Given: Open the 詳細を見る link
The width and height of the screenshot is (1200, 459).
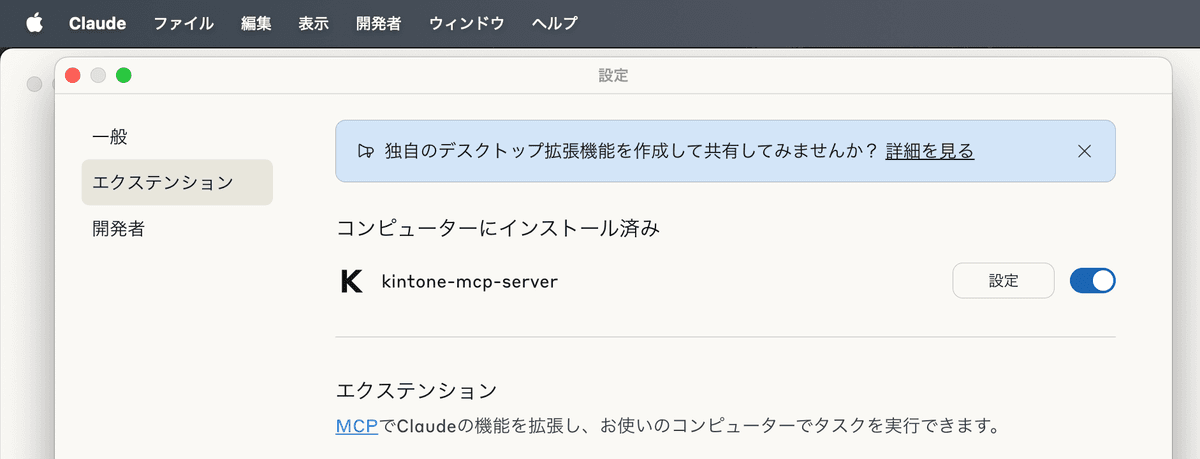Looking at the screenshot, I should pos(930,151).
